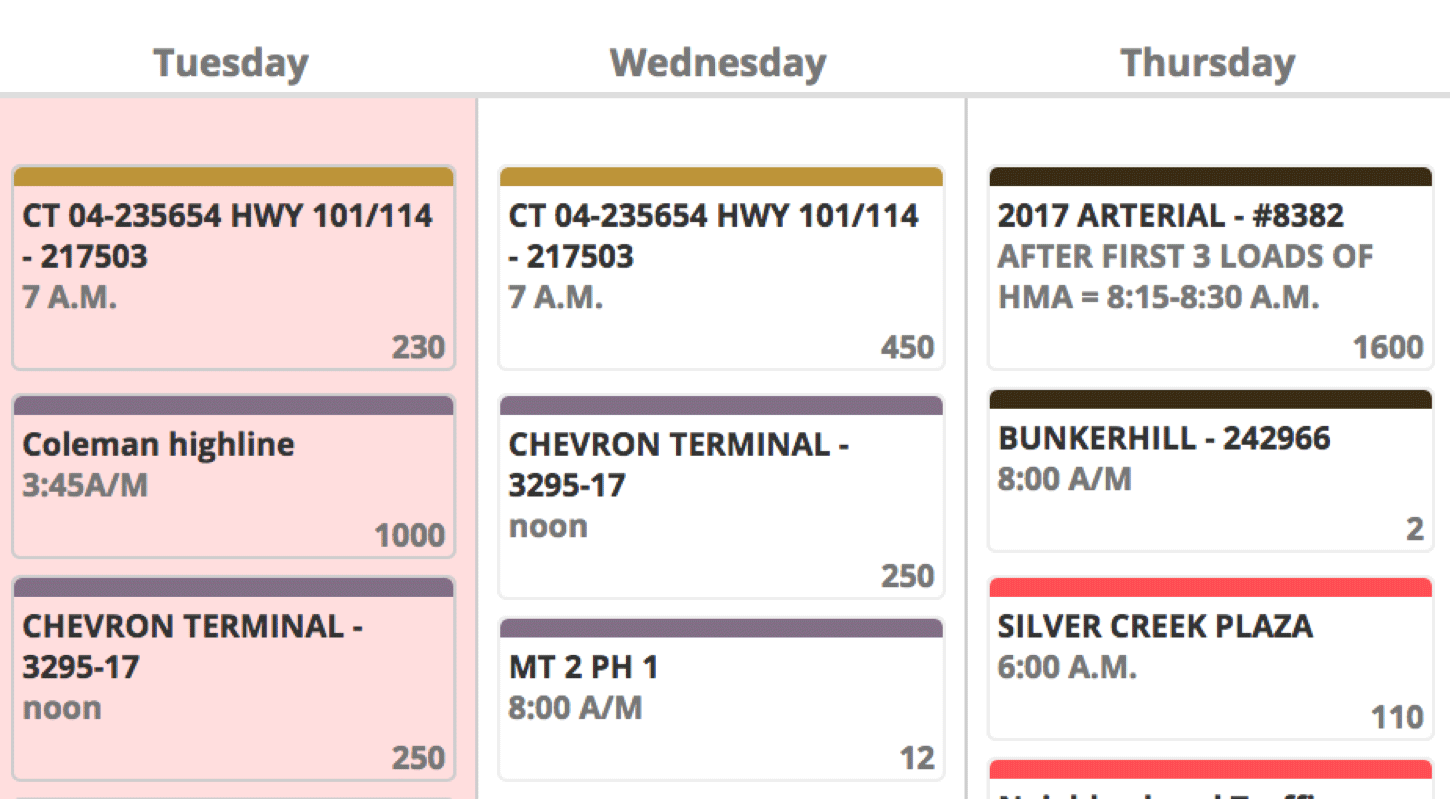
Task: Click the Tuesday column header
Action: coord(231,63)
